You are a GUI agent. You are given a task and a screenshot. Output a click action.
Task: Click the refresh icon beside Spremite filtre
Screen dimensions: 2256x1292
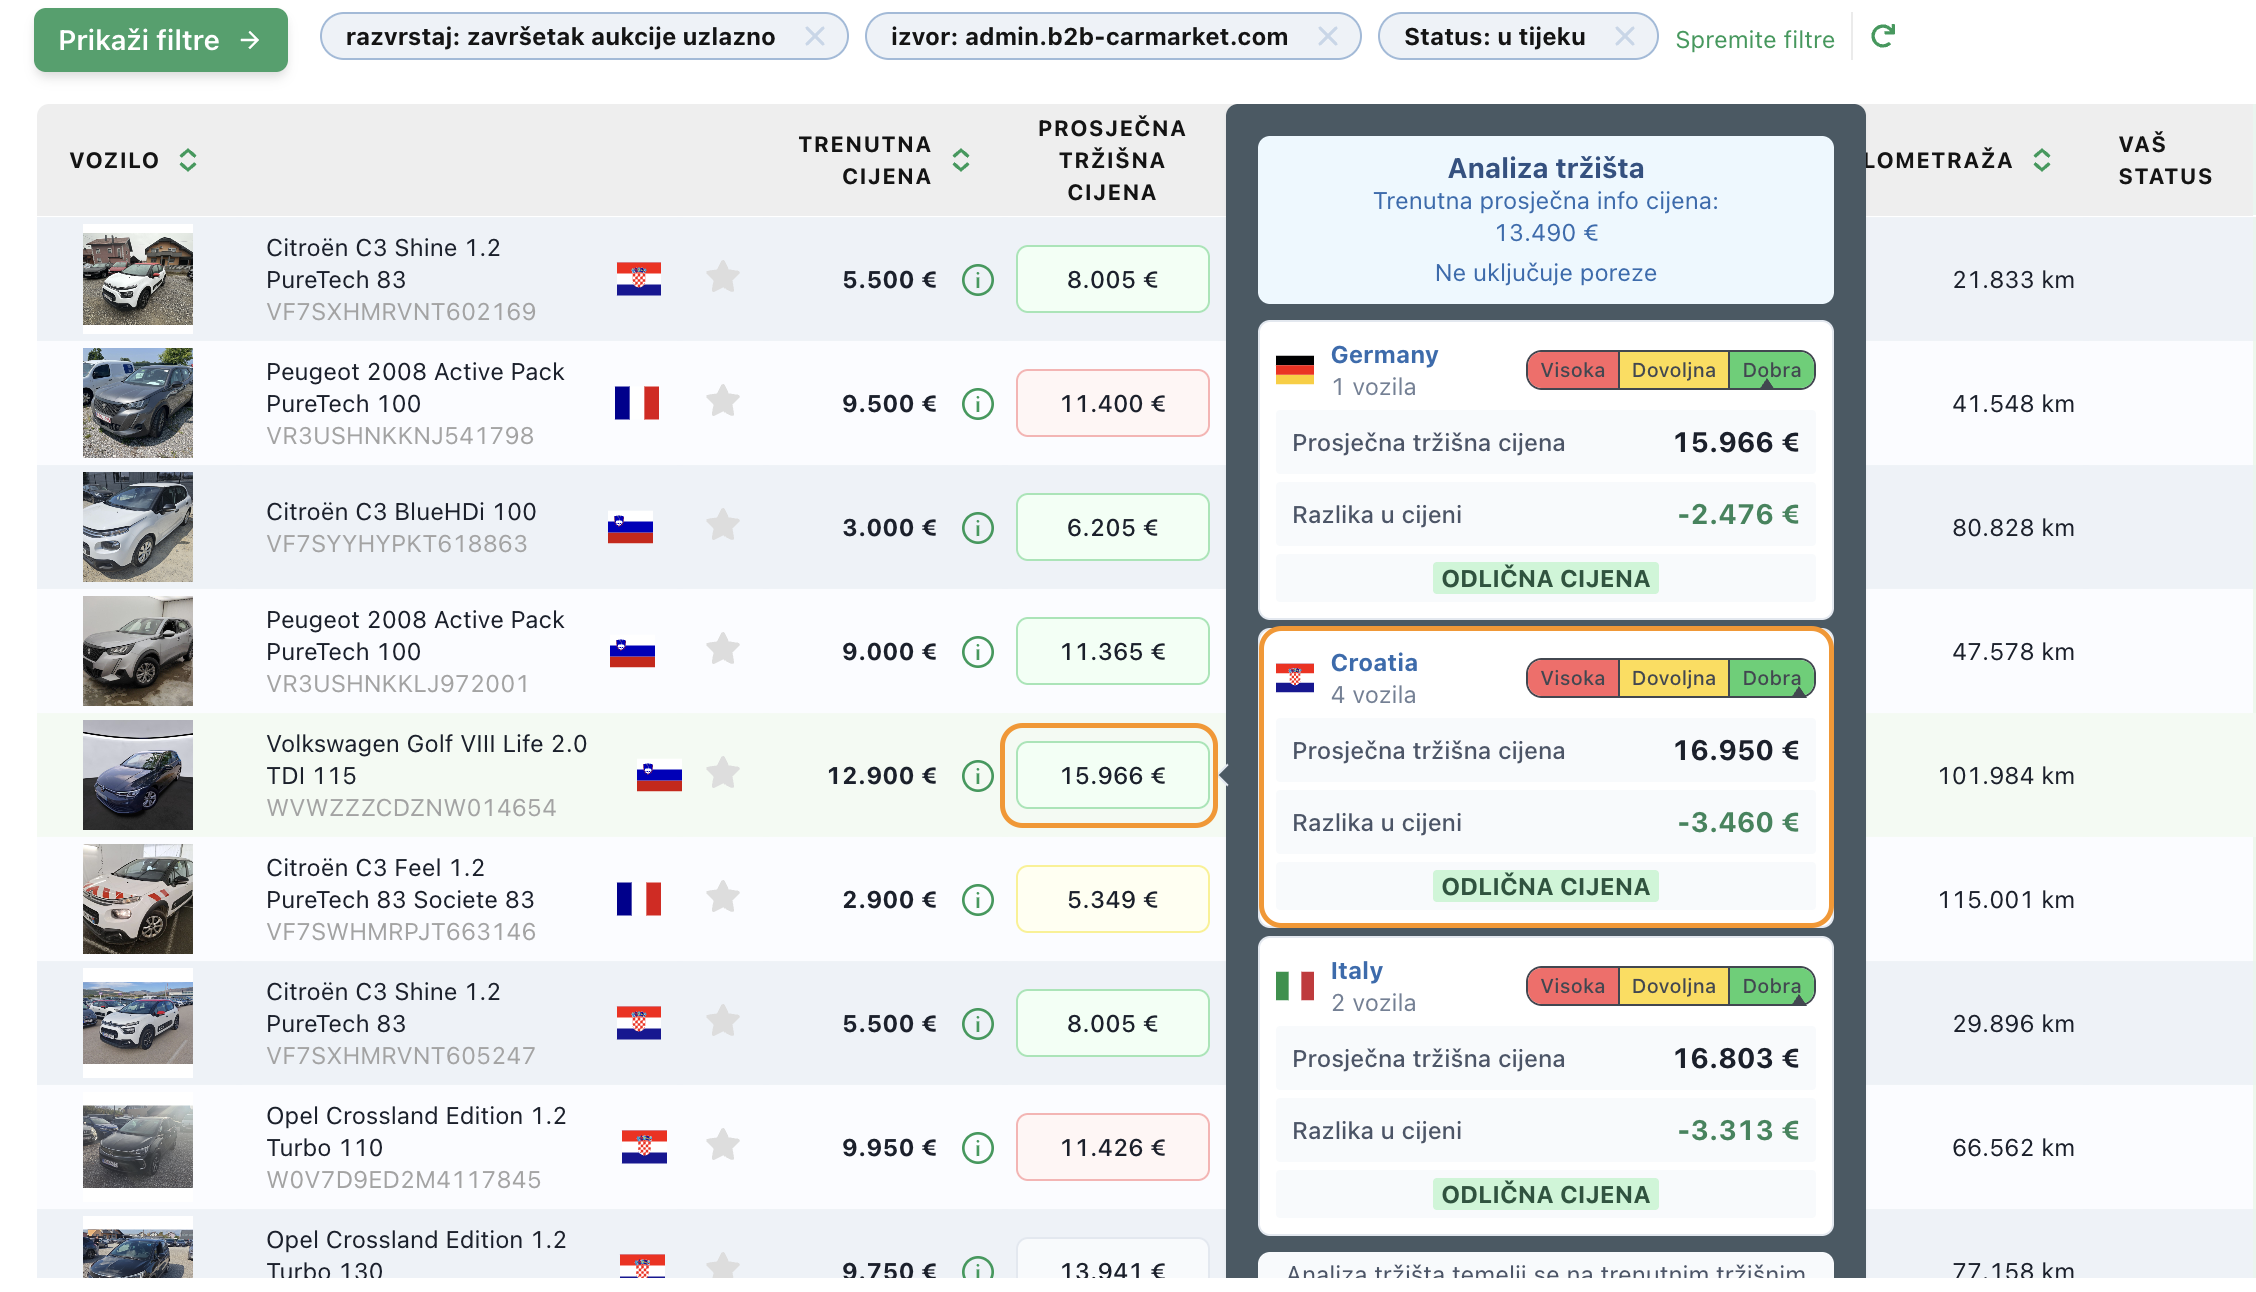point(1883,37)
